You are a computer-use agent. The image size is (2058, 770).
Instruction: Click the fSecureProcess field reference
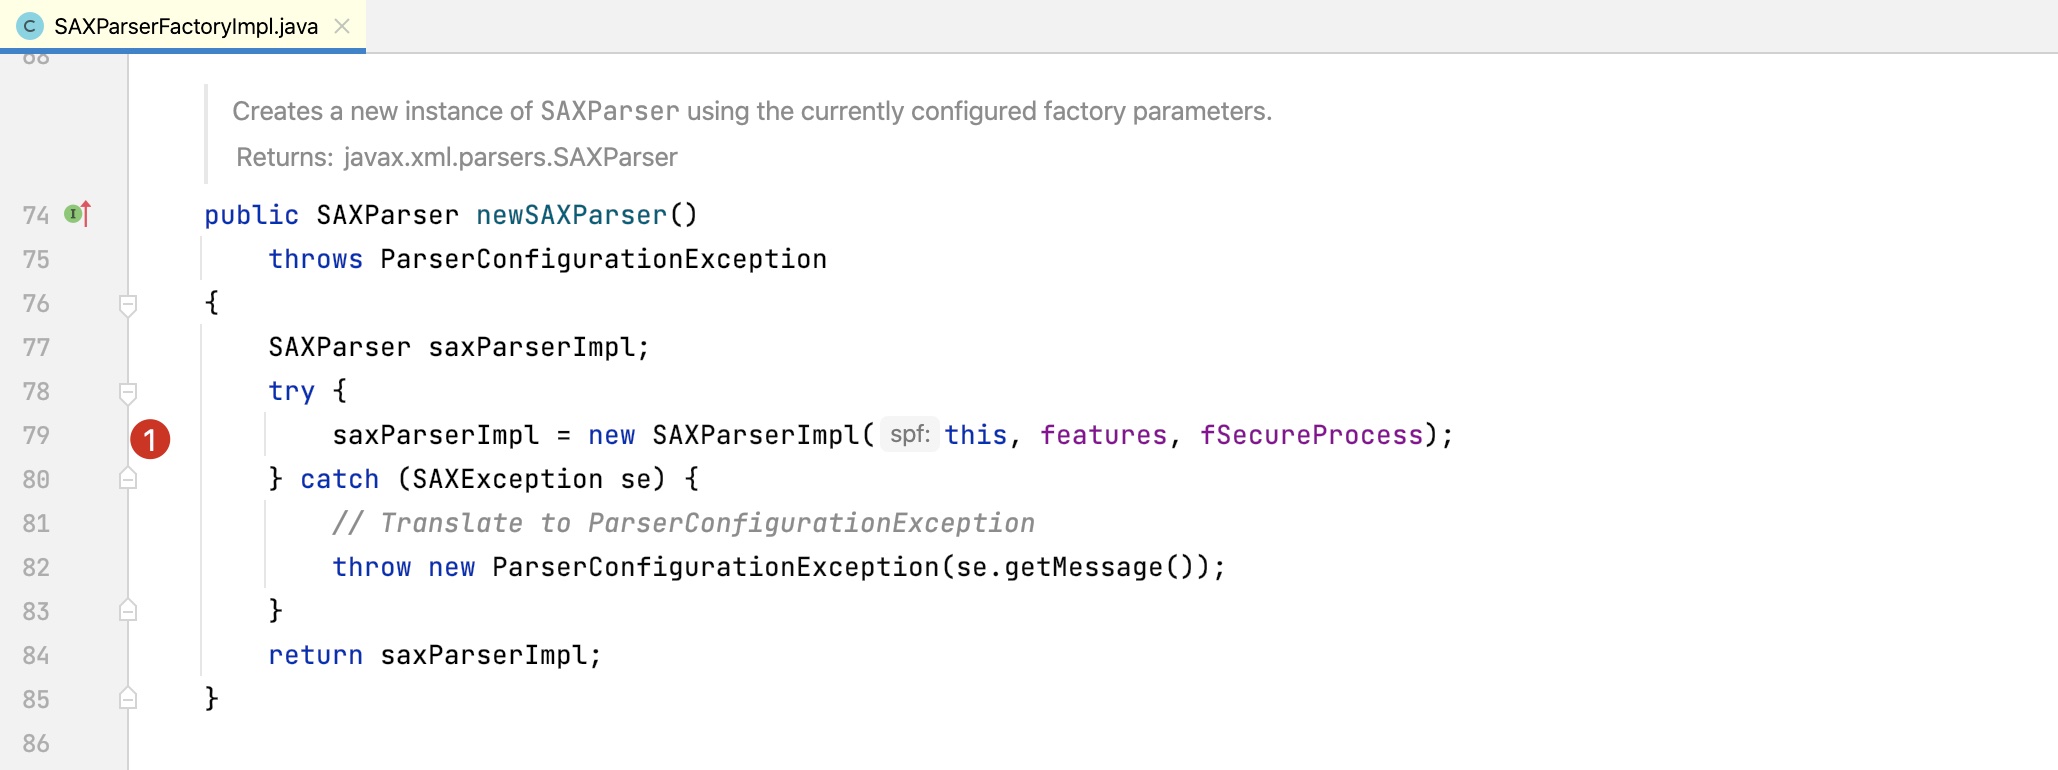tap(1311, 435)
